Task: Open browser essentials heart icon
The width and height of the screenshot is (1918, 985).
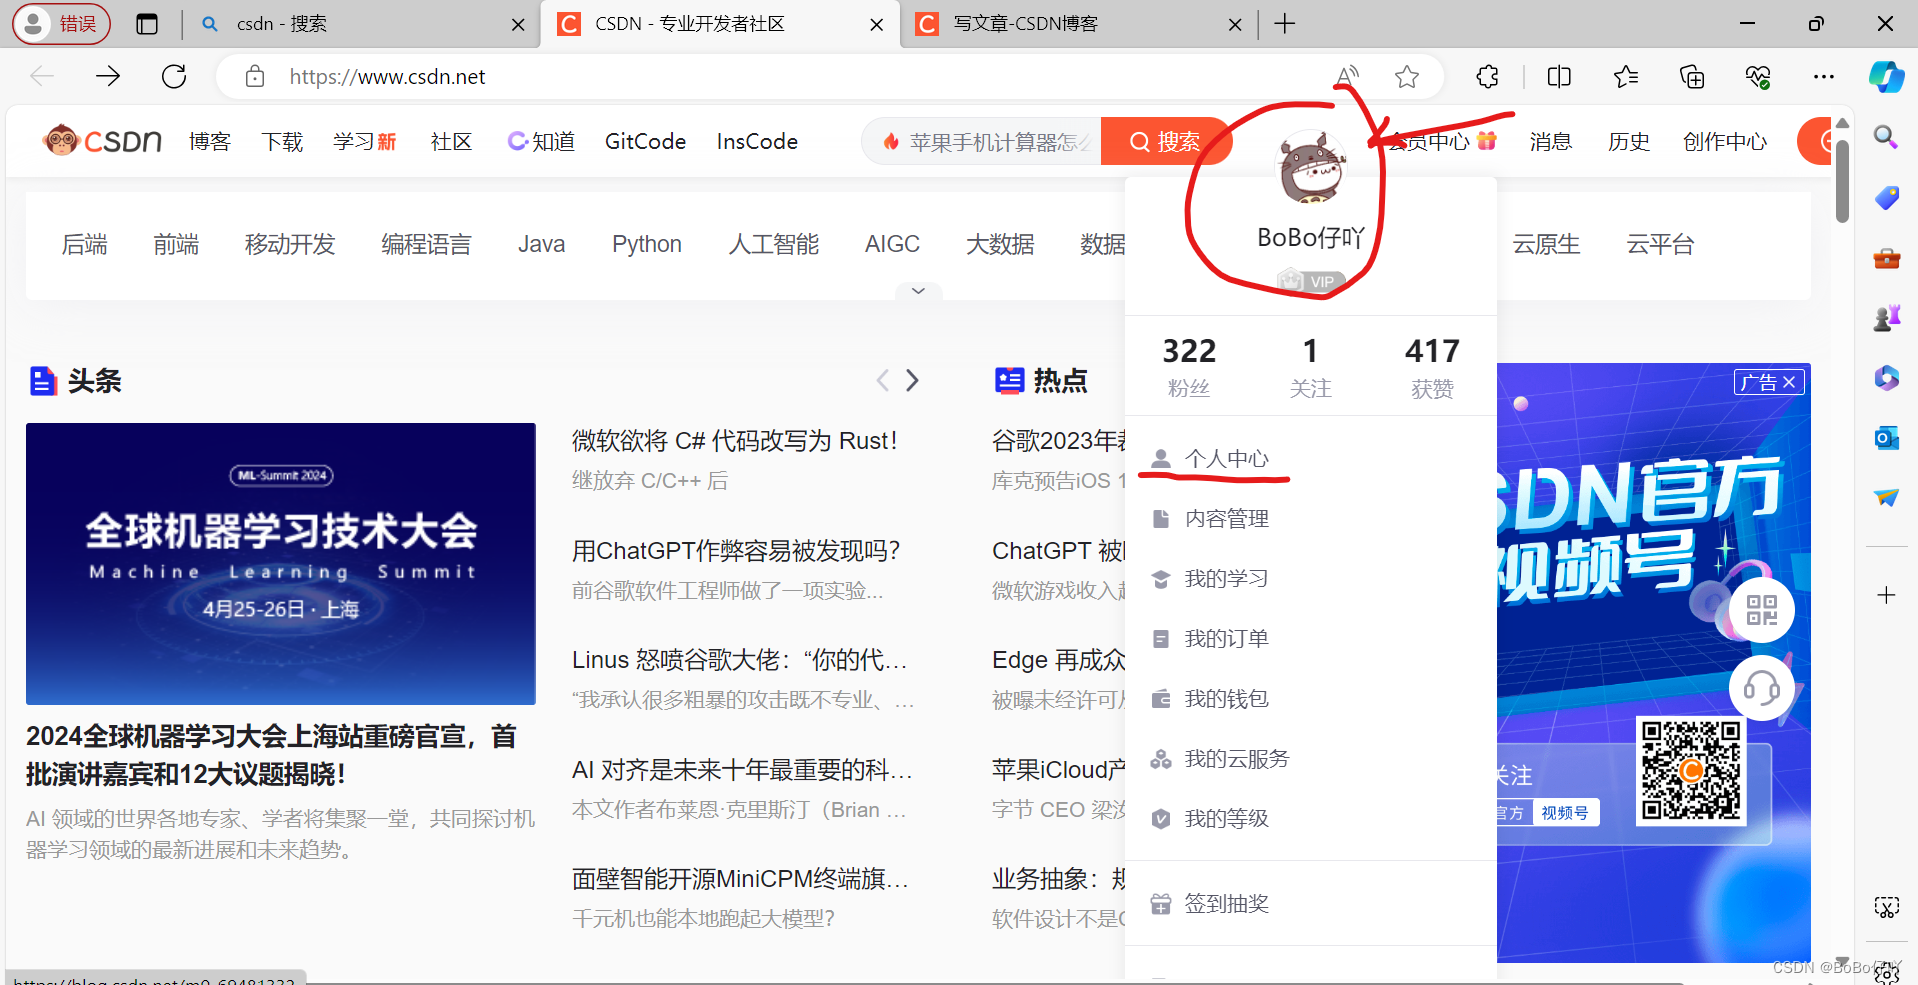Action: [1758, 76]
